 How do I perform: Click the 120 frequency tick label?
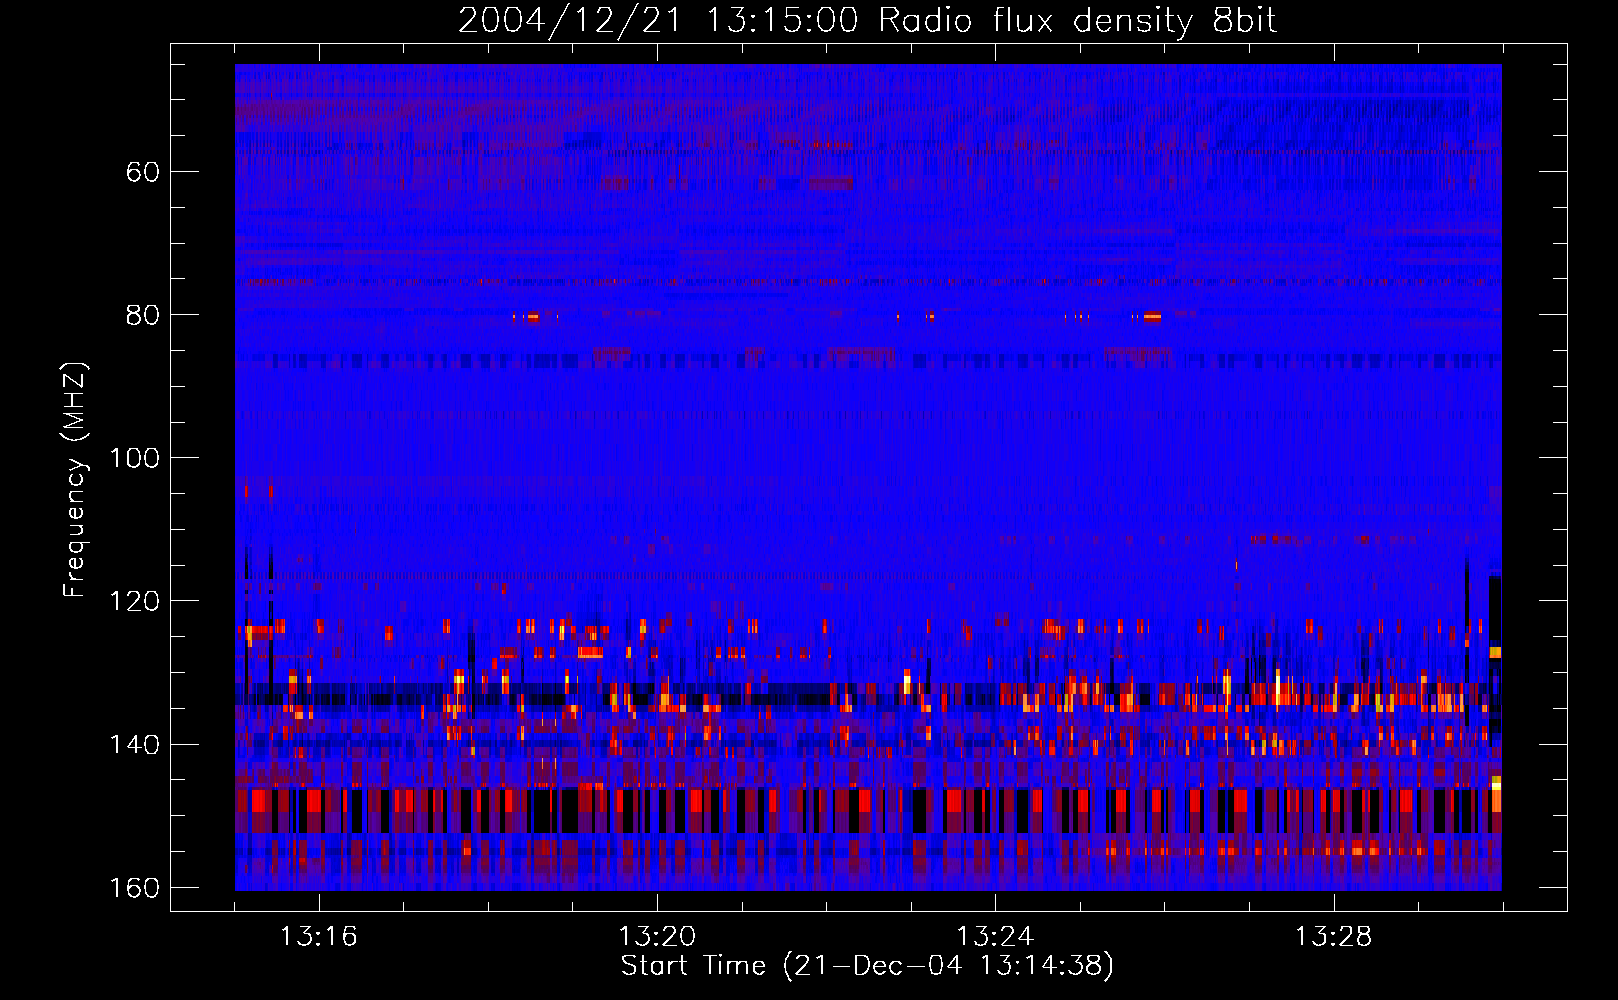[x=134, y=601]
